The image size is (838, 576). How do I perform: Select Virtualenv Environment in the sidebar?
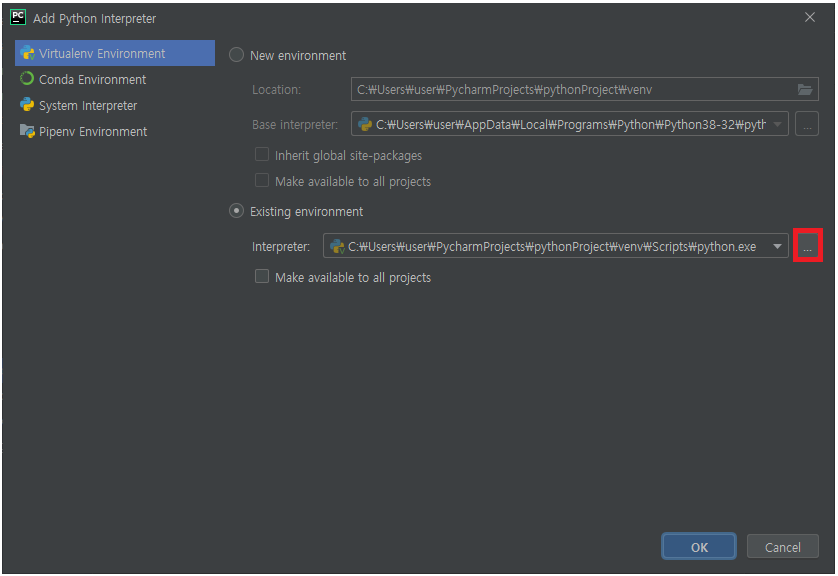pos(115,53)
